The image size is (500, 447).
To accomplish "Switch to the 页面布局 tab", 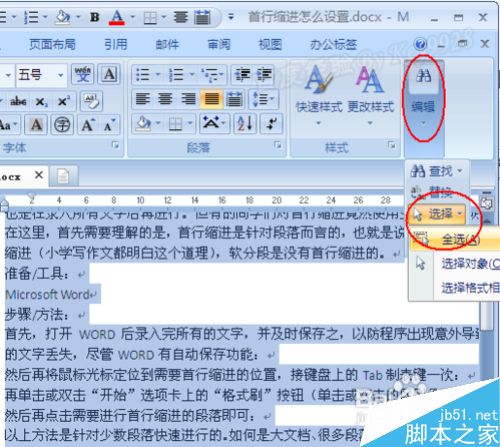I will (x=52, y=44).
